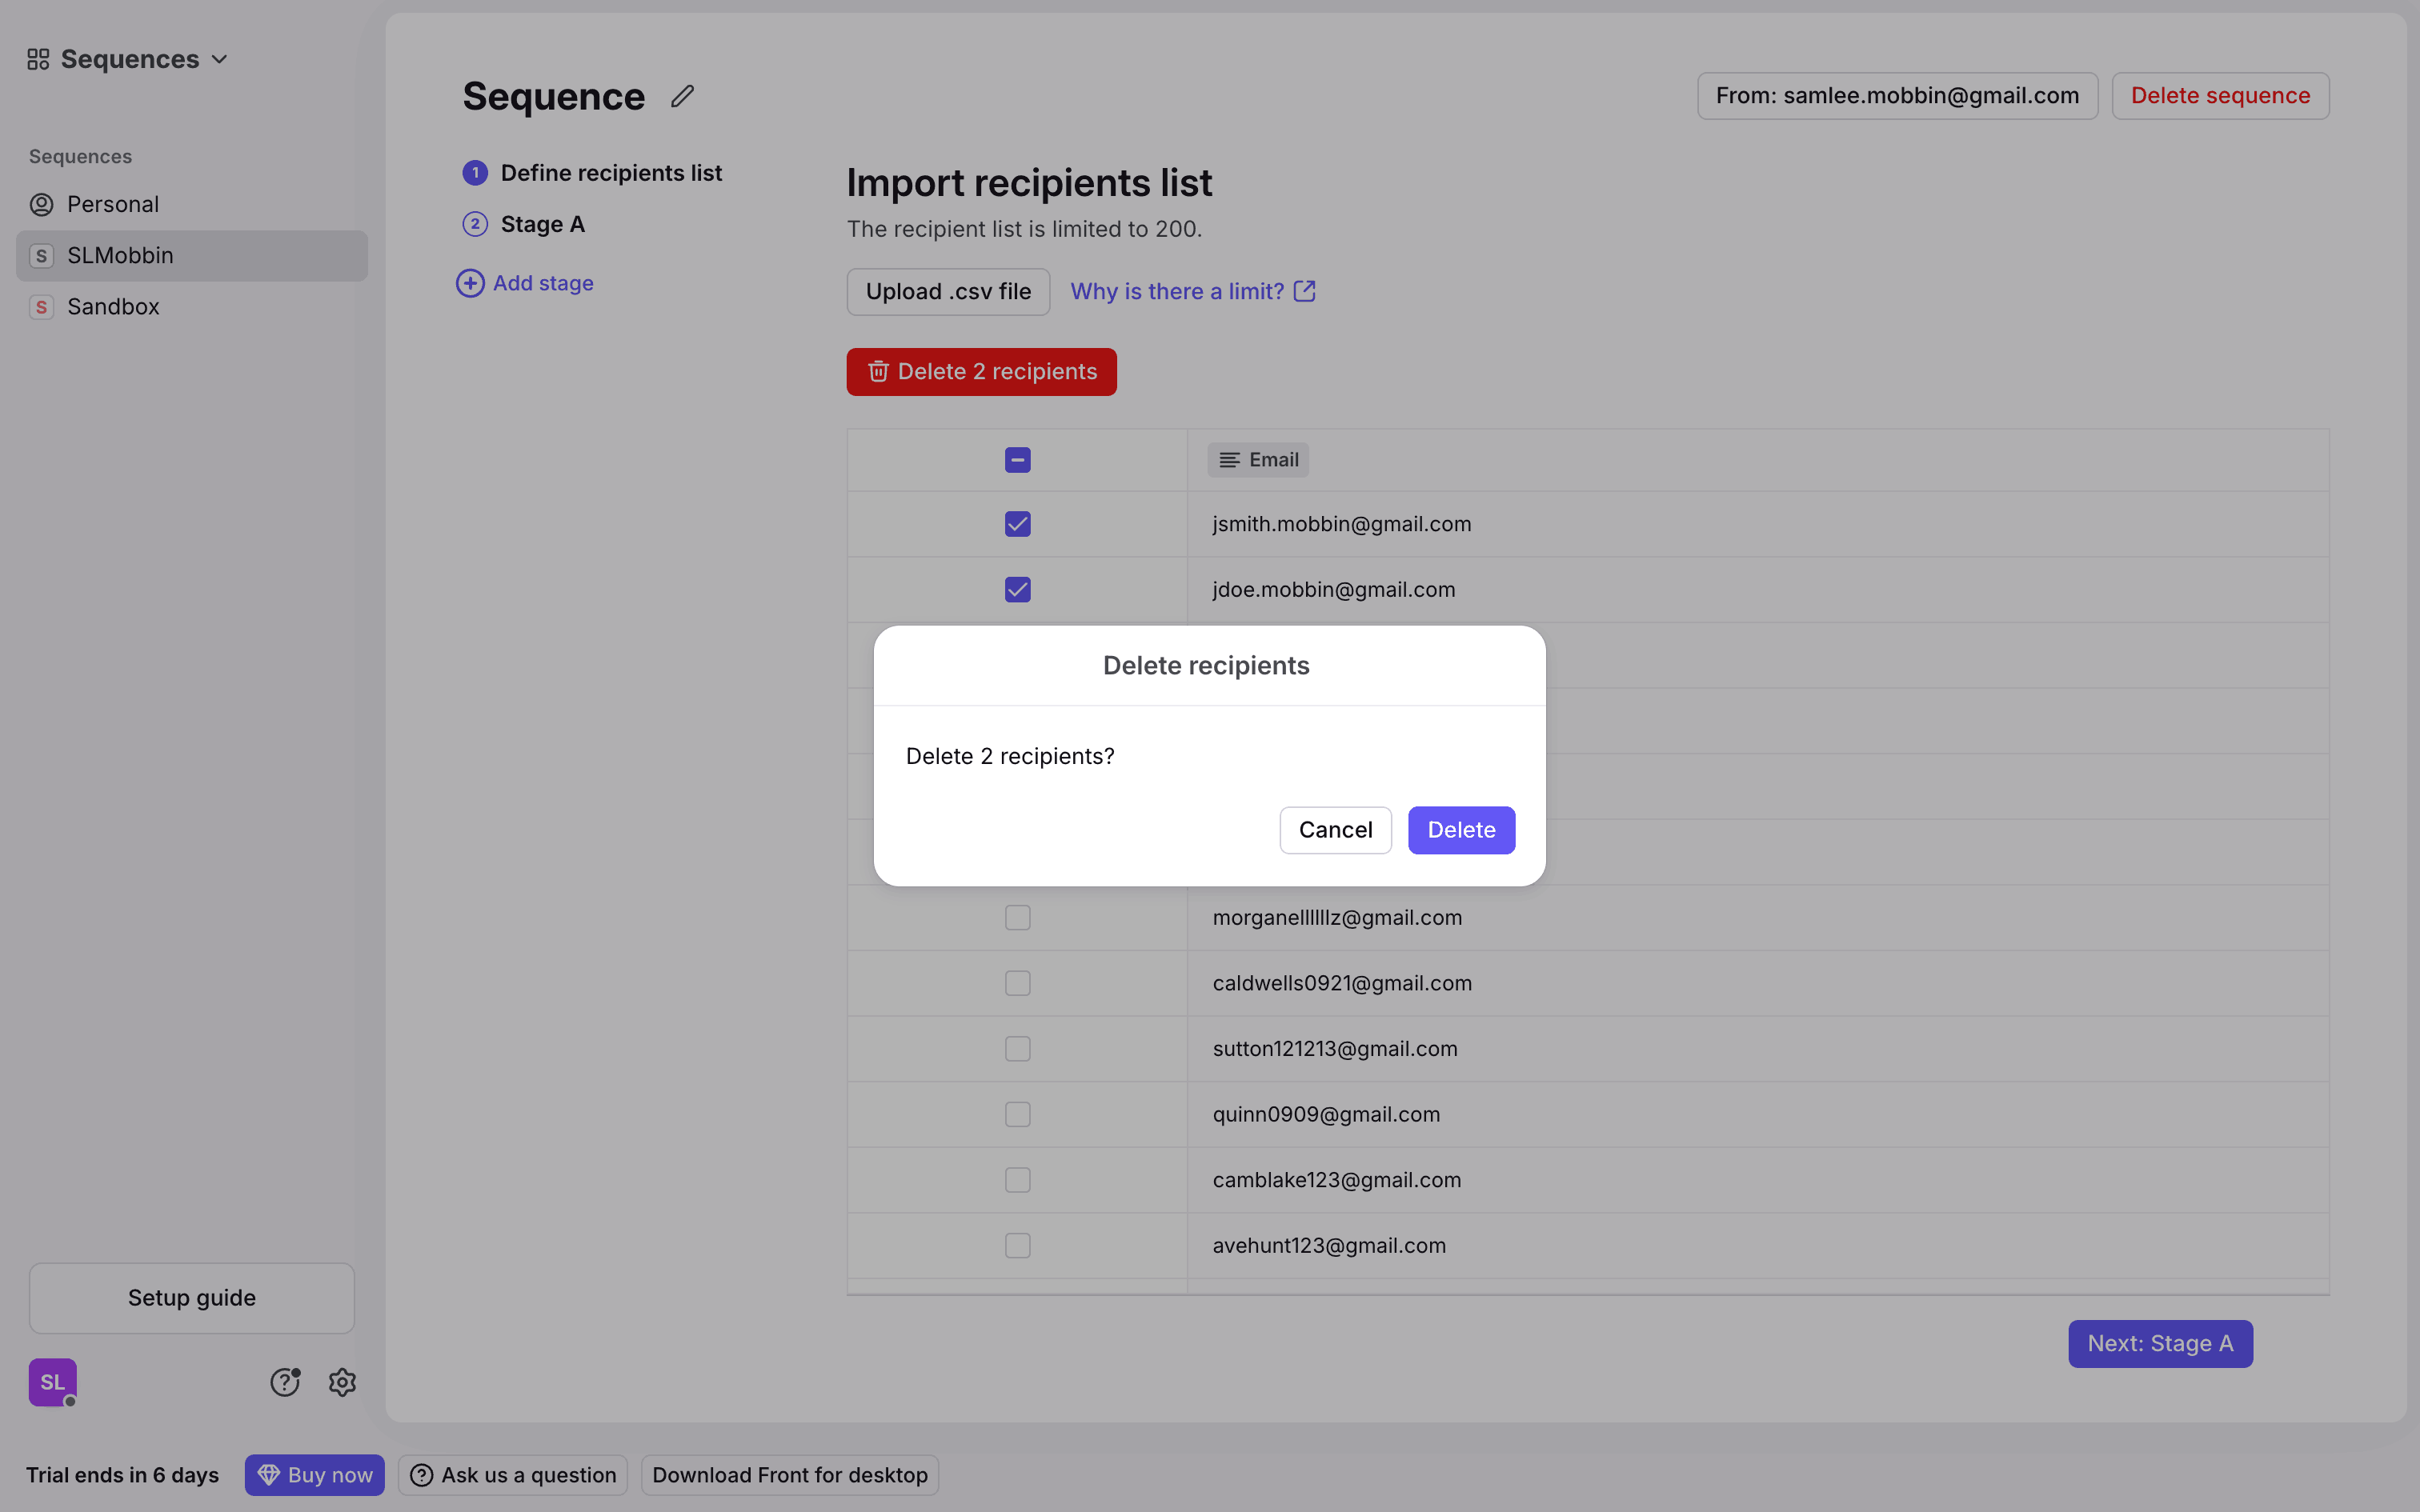This screenshot has height=1512, width=2420.
Task: Click the SL user avatar
Action: coord(52,1382)
